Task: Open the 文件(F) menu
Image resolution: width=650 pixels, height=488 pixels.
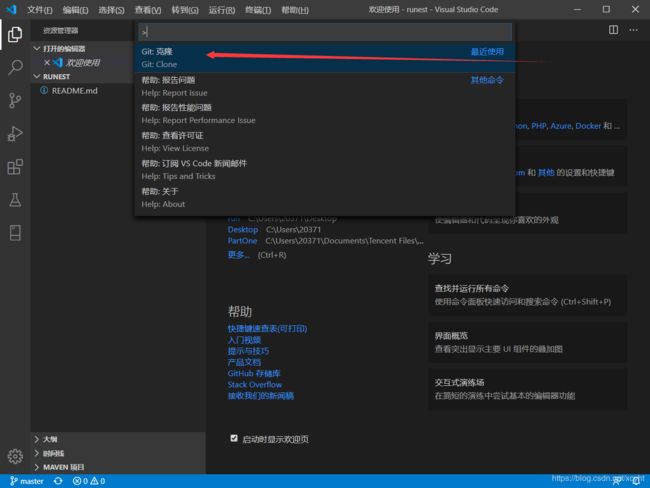Action: tap(40, 10)
